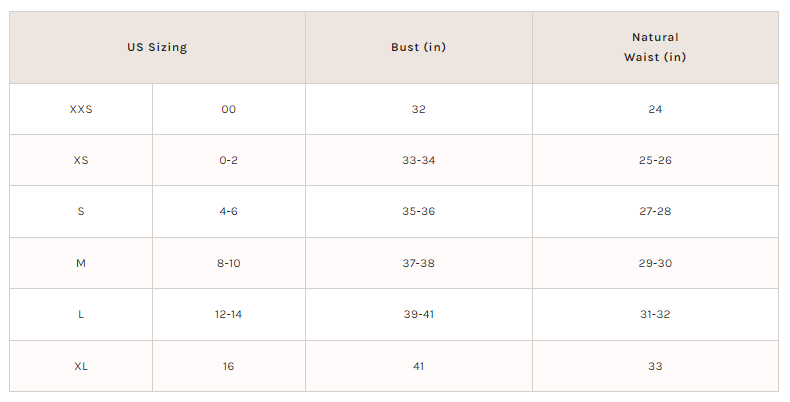Click the waist value 33
This screenshot has height=402, width=790.
tap(655, 366)
